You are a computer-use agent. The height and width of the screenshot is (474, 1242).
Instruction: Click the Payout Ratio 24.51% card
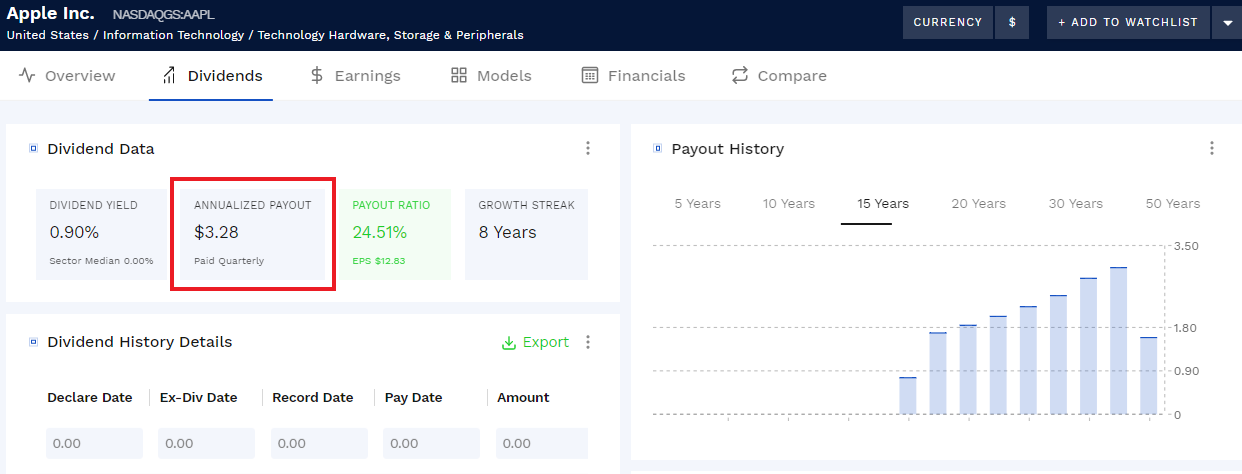395,234
